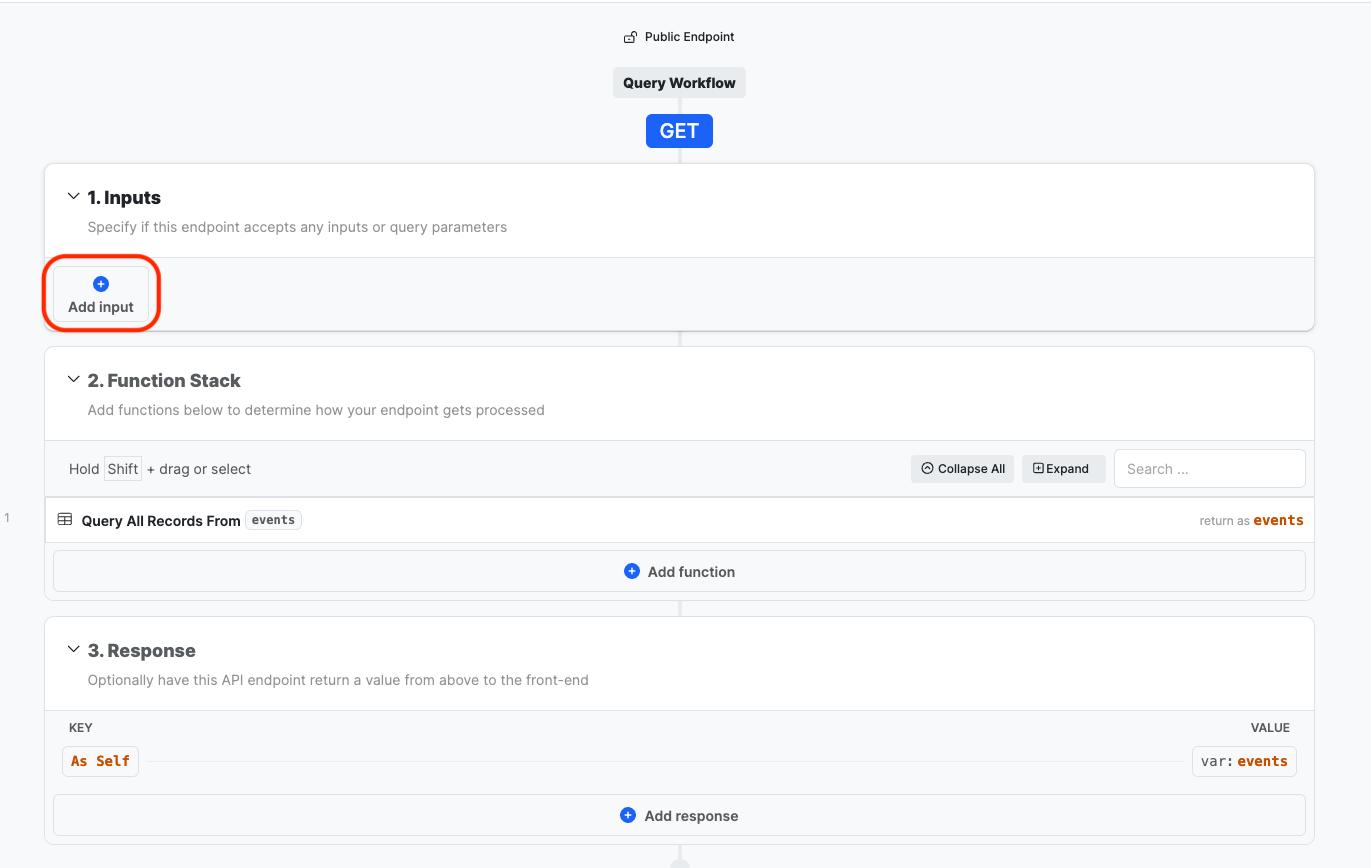Screen dimensions: 1371x868
Task: Click the plus icon above Add input
Action: 101,284
